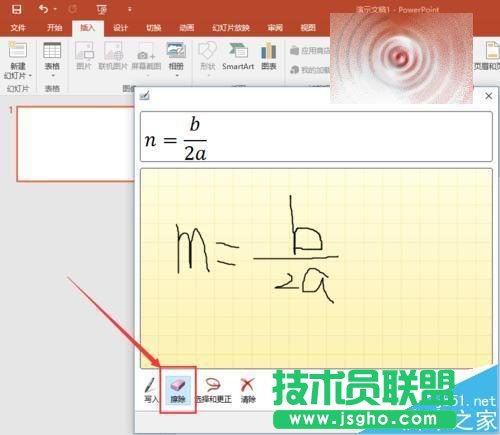500x435 pixels.
Task: Expand the 表格 dropdown arrow
Action: point(52,76)
